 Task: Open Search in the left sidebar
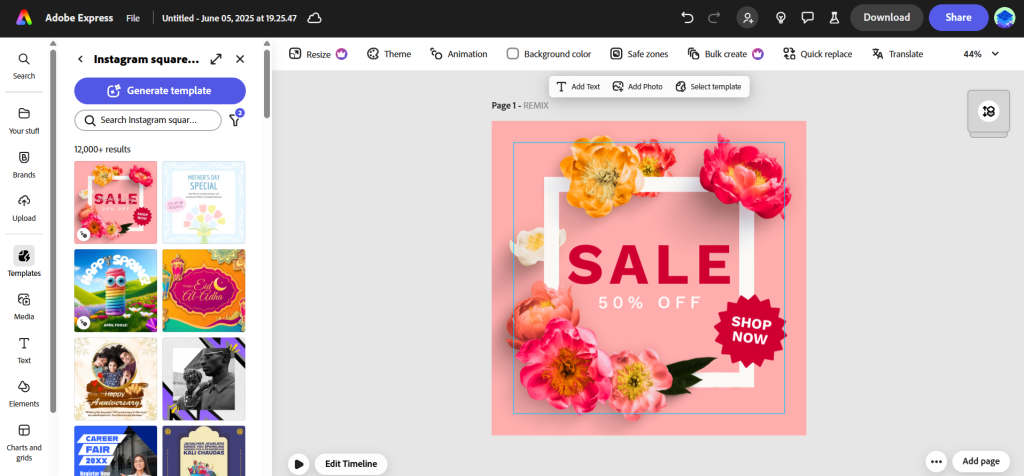point(24,66)
